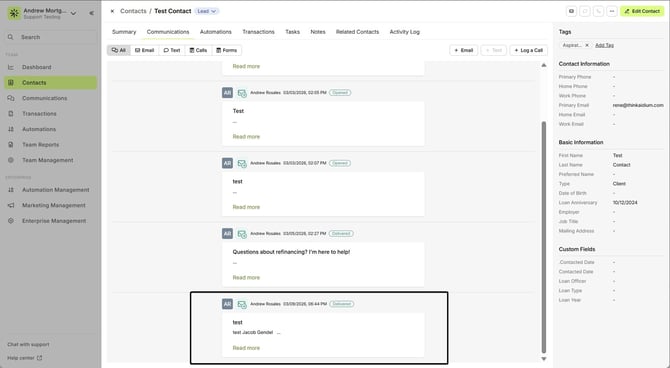Filter communications by Text
670x368 pixels.
coord(172,50)
